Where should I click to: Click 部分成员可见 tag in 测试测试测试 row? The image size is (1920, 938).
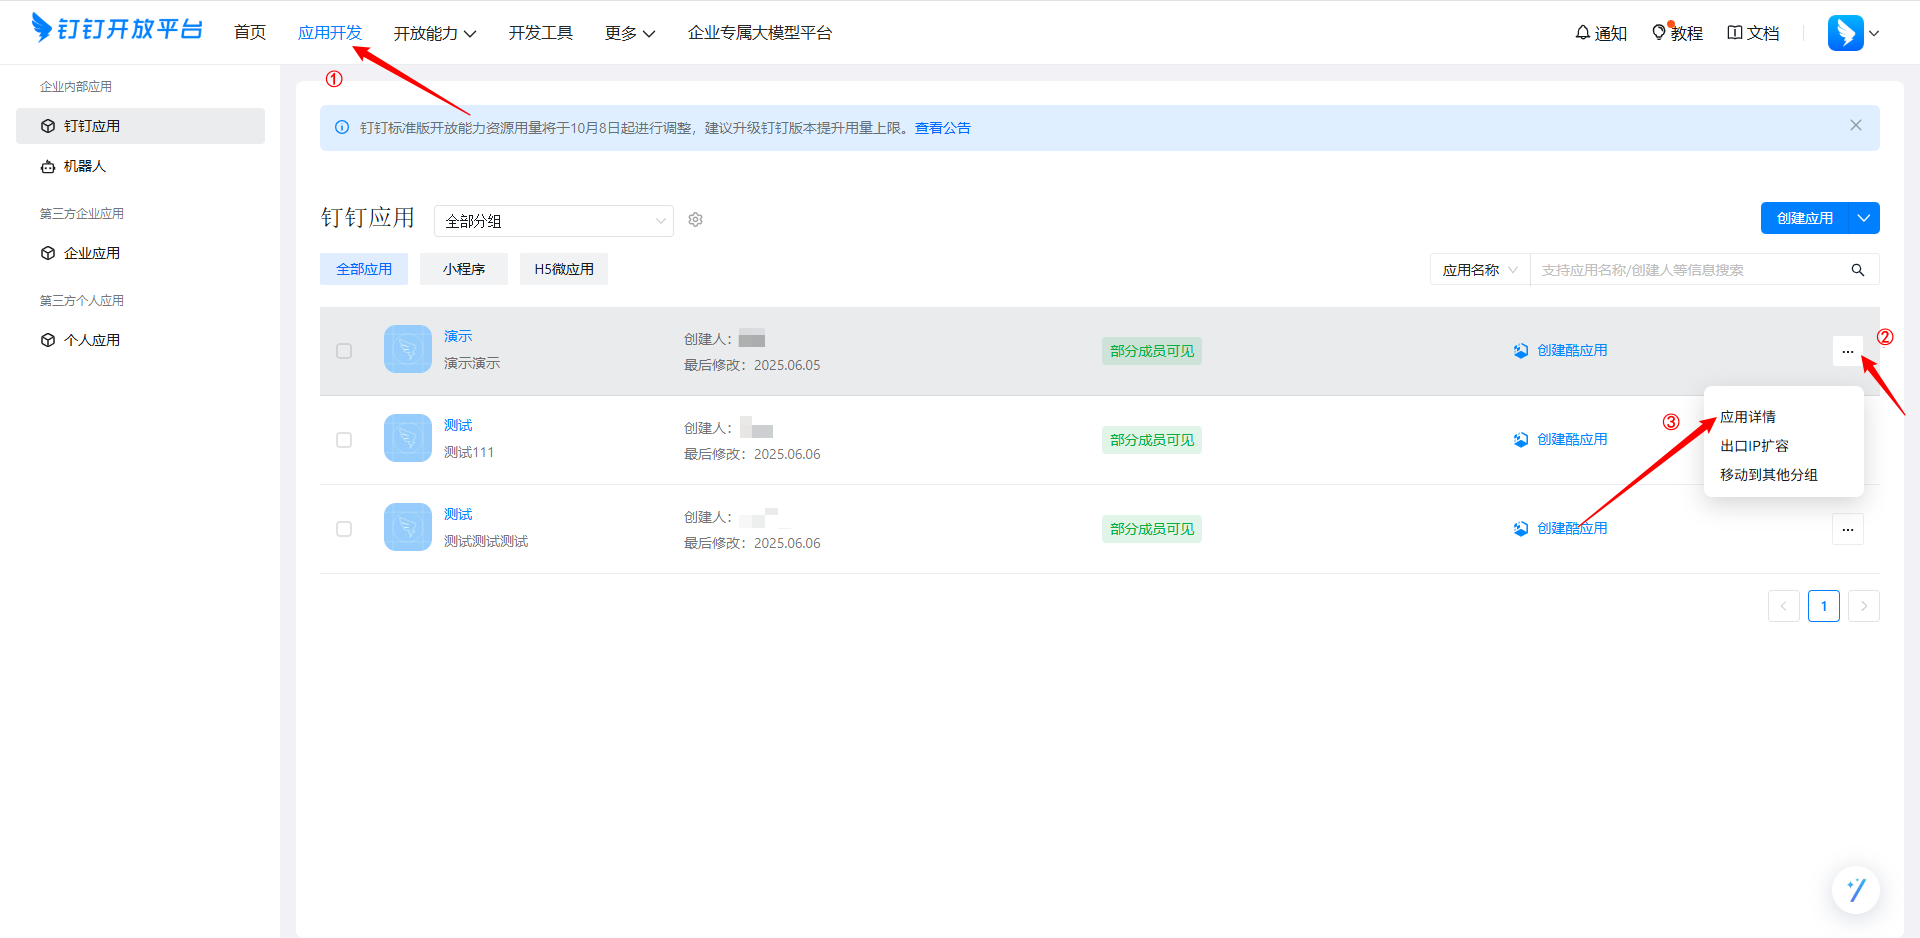pyautogui.click(x=1152, y=529)
